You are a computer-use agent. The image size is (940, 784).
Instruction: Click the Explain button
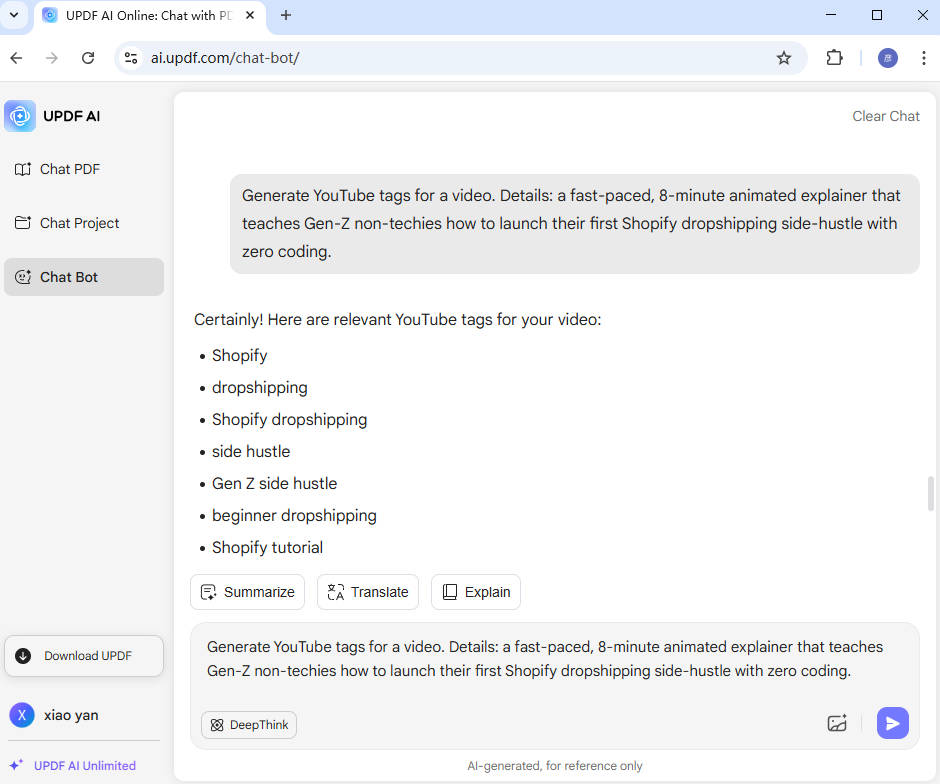(x=476, y=592)
